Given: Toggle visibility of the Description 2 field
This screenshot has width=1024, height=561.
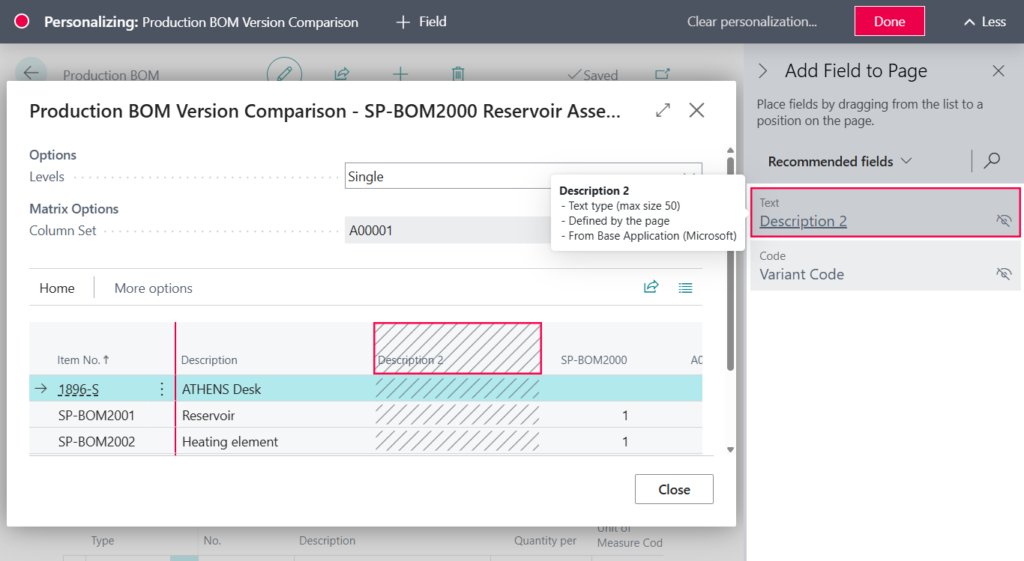Looking at the screenshot, I should point(1004,221).
